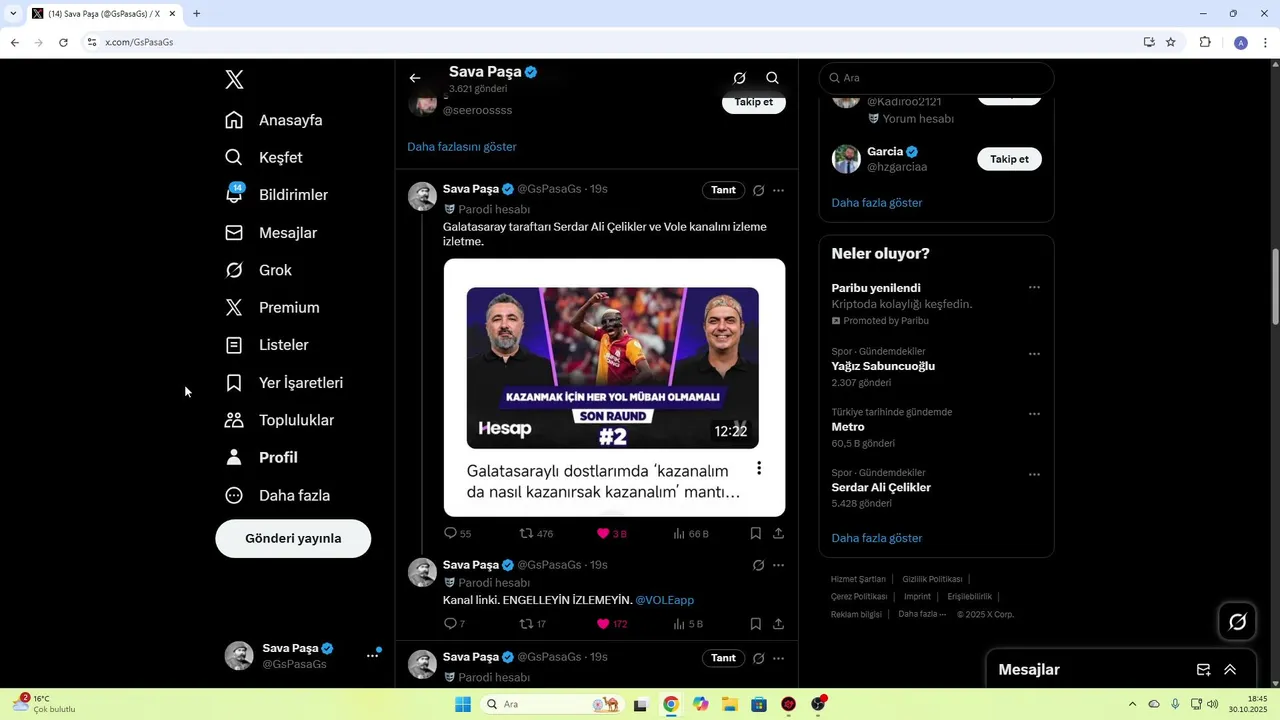Open Topluluklar communities

[279, 420]
